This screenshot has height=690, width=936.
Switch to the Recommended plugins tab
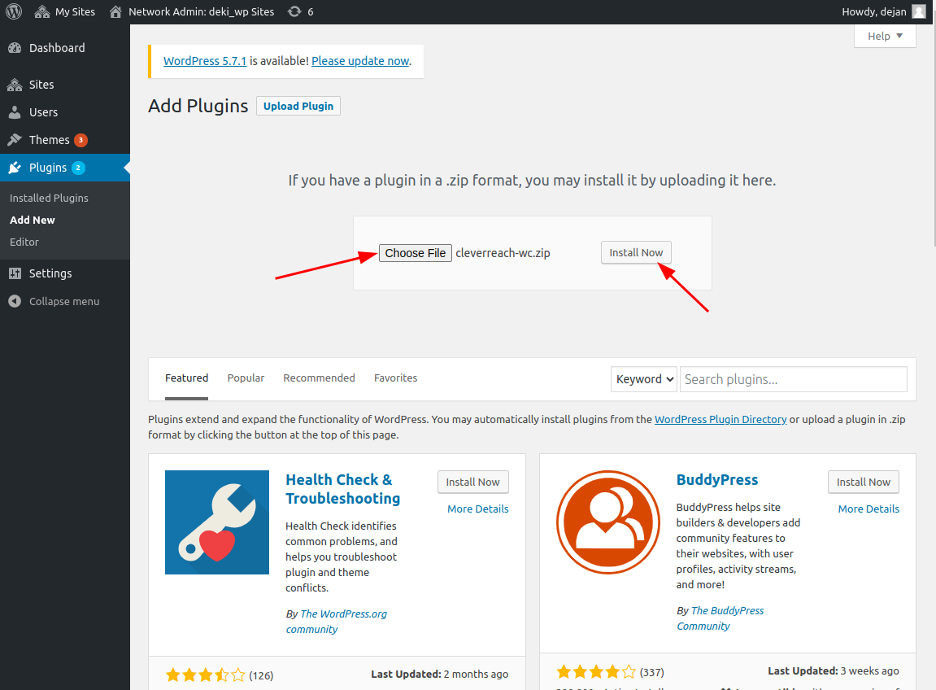click(319, 378)
